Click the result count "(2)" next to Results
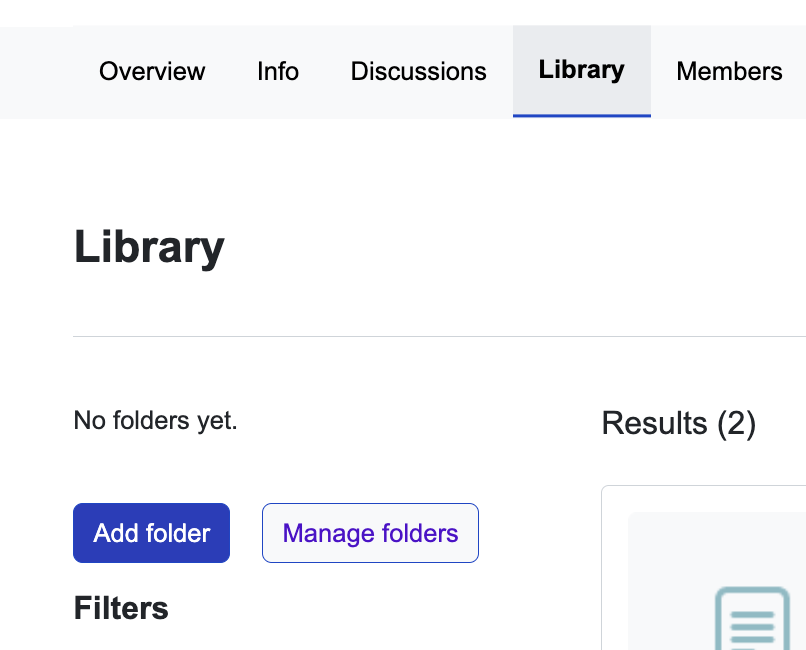The image size is (806, 650). (736, 423)
